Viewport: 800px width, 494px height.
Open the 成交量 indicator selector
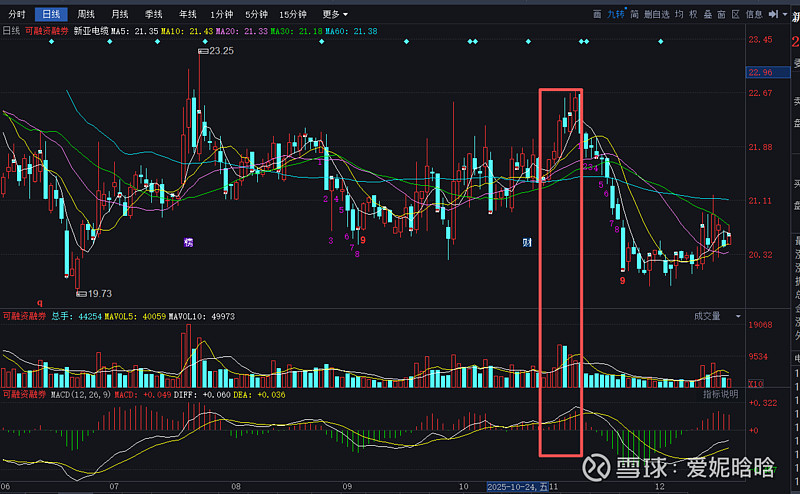tap(707, 316)
